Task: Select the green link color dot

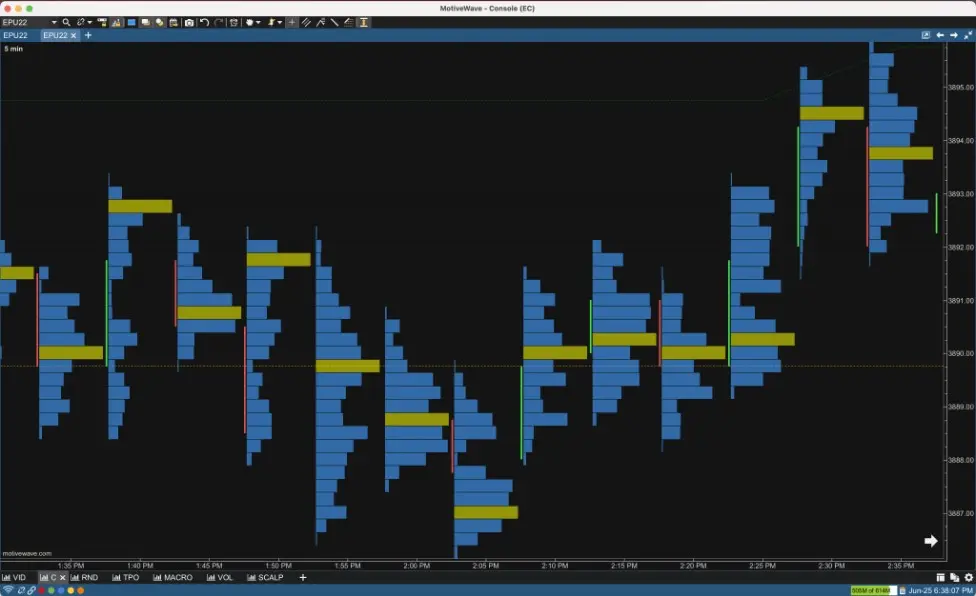Action: 51,590
